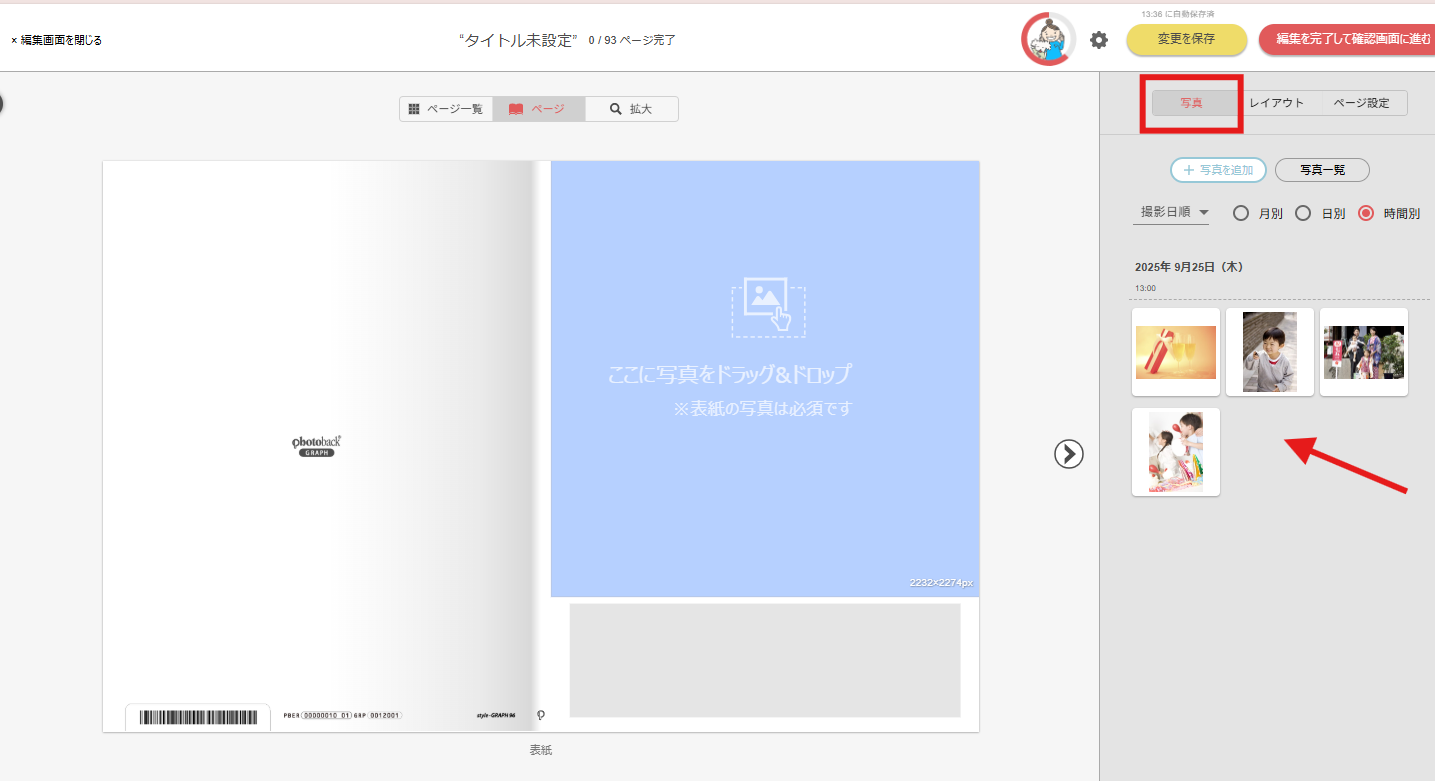Select the boy in gray sweater thumbnail
The height and width of the screenshot is (781, 1435).
point(1270,352)
